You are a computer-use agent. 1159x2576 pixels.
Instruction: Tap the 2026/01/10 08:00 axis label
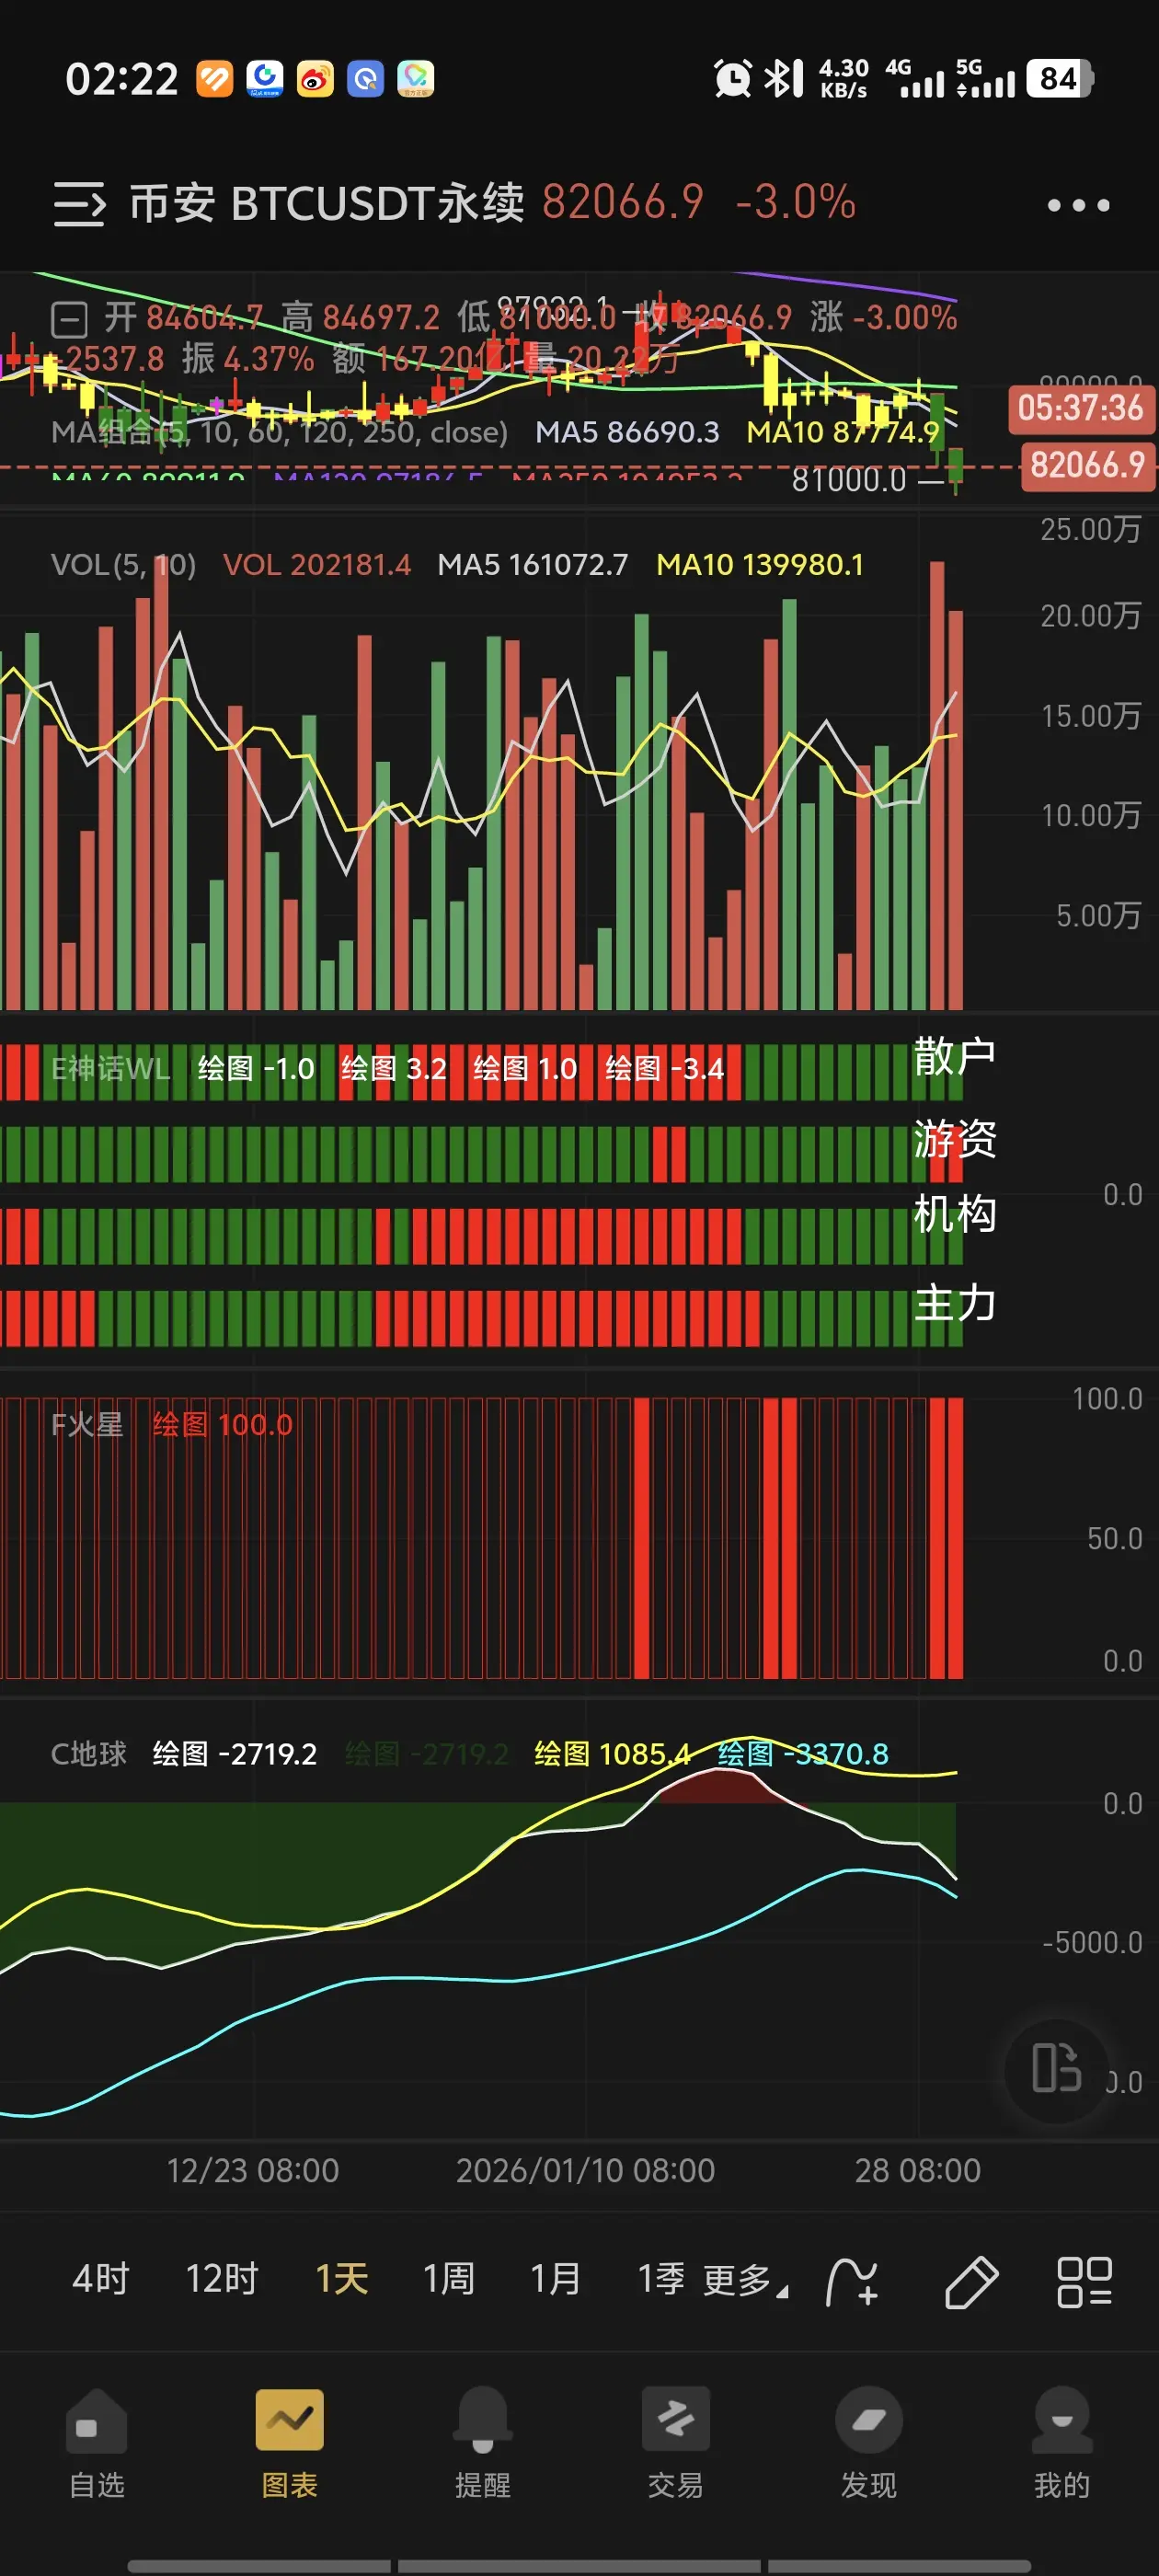point(586,2171)
